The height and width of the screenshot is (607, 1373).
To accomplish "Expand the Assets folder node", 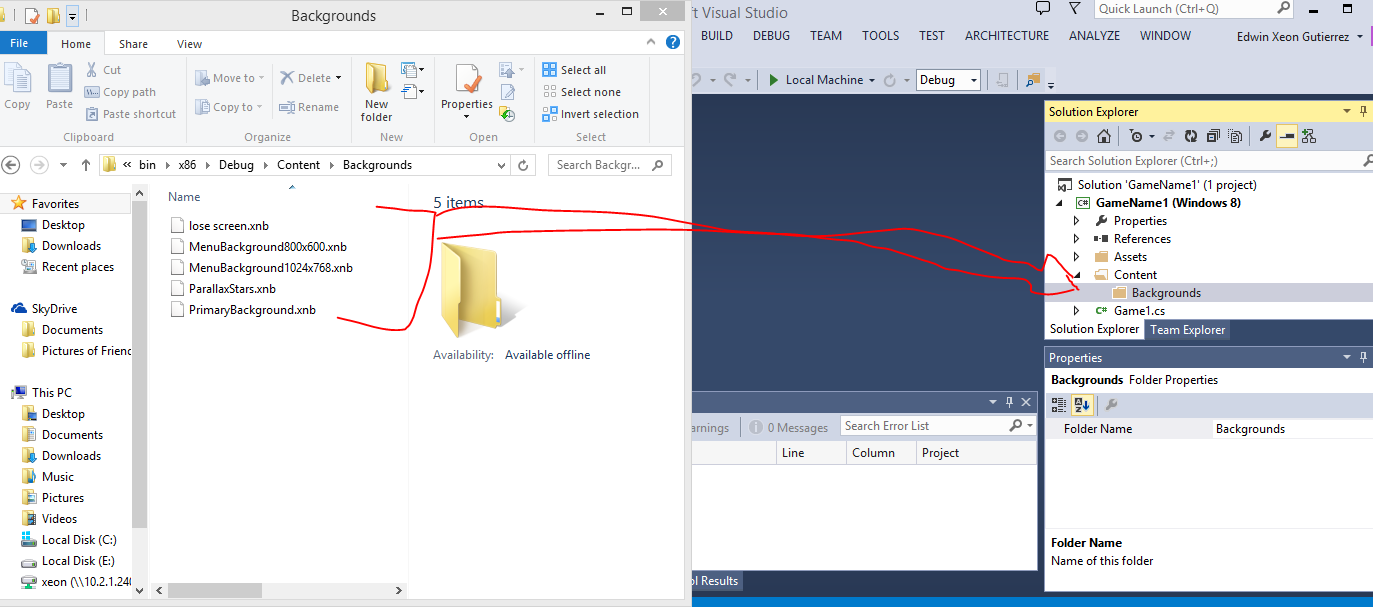I will [1077, 257].
